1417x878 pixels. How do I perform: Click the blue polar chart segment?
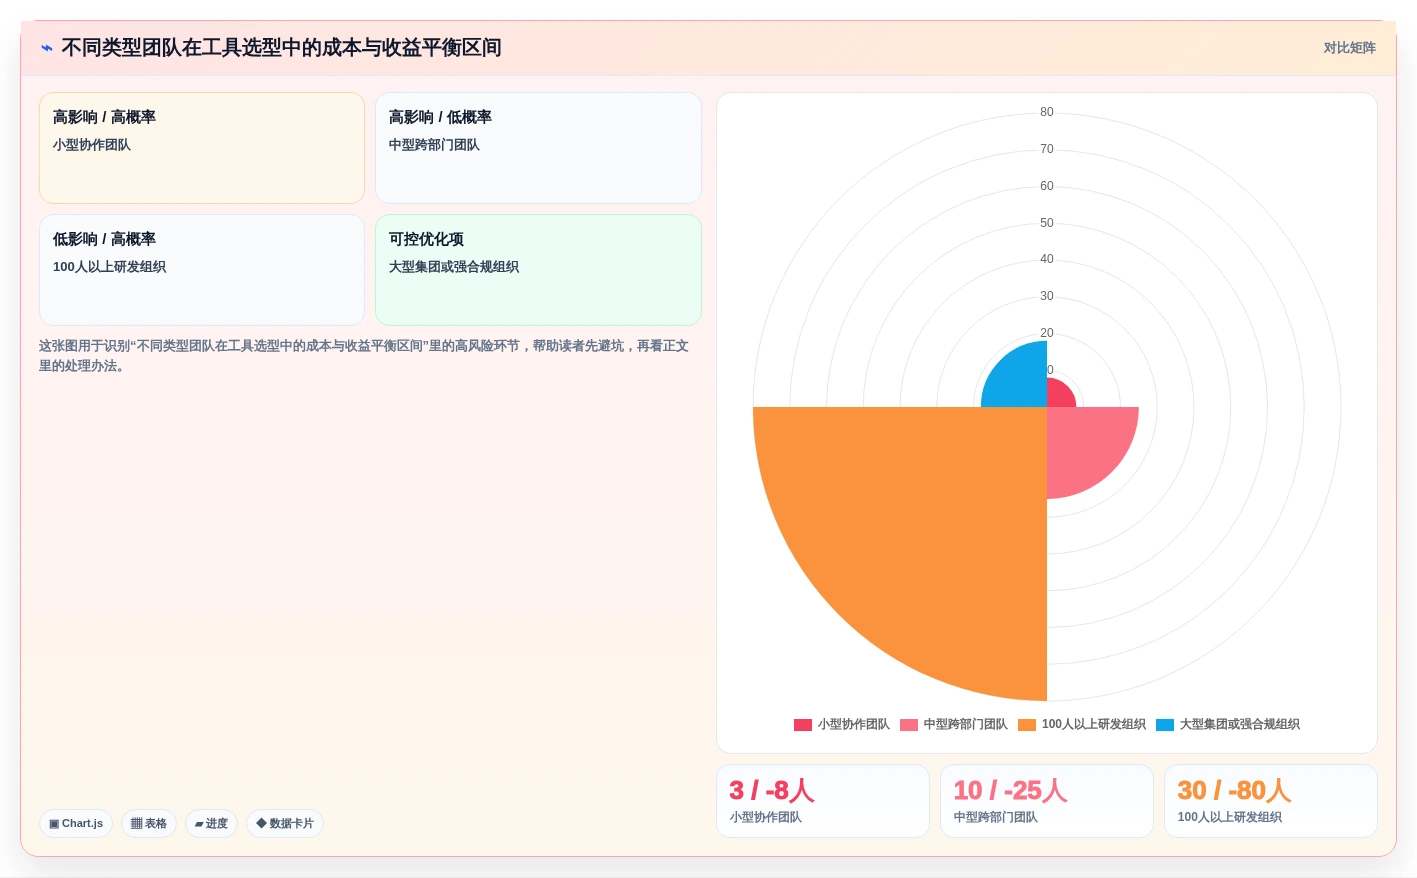(x=1020, y=380)
